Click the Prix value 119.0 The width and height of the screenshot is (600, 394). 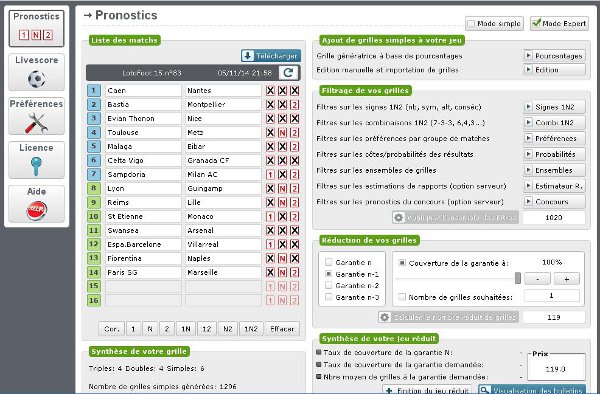[556, 369]
